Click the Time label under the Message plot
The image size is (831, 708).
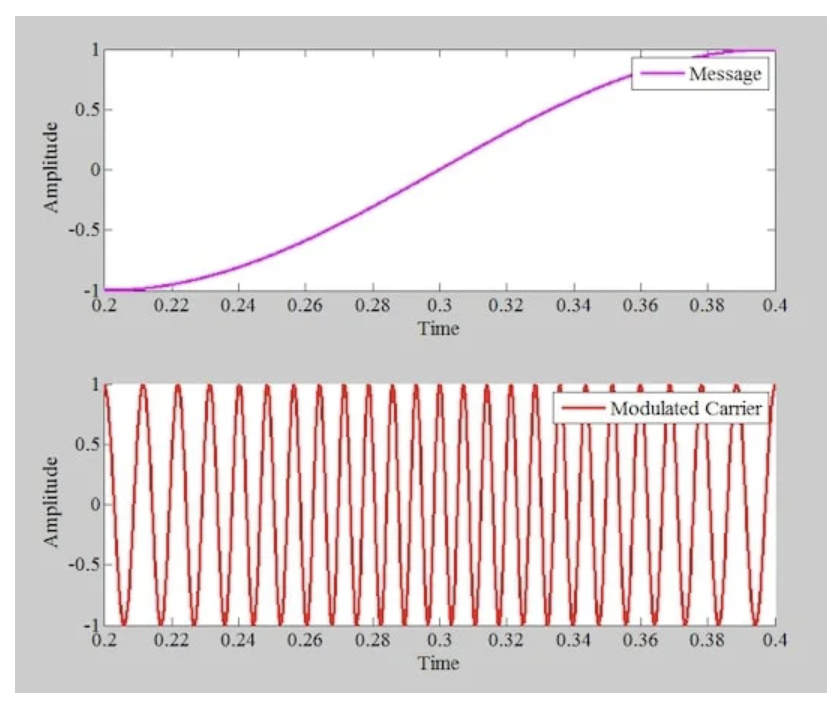pos(438,329)
